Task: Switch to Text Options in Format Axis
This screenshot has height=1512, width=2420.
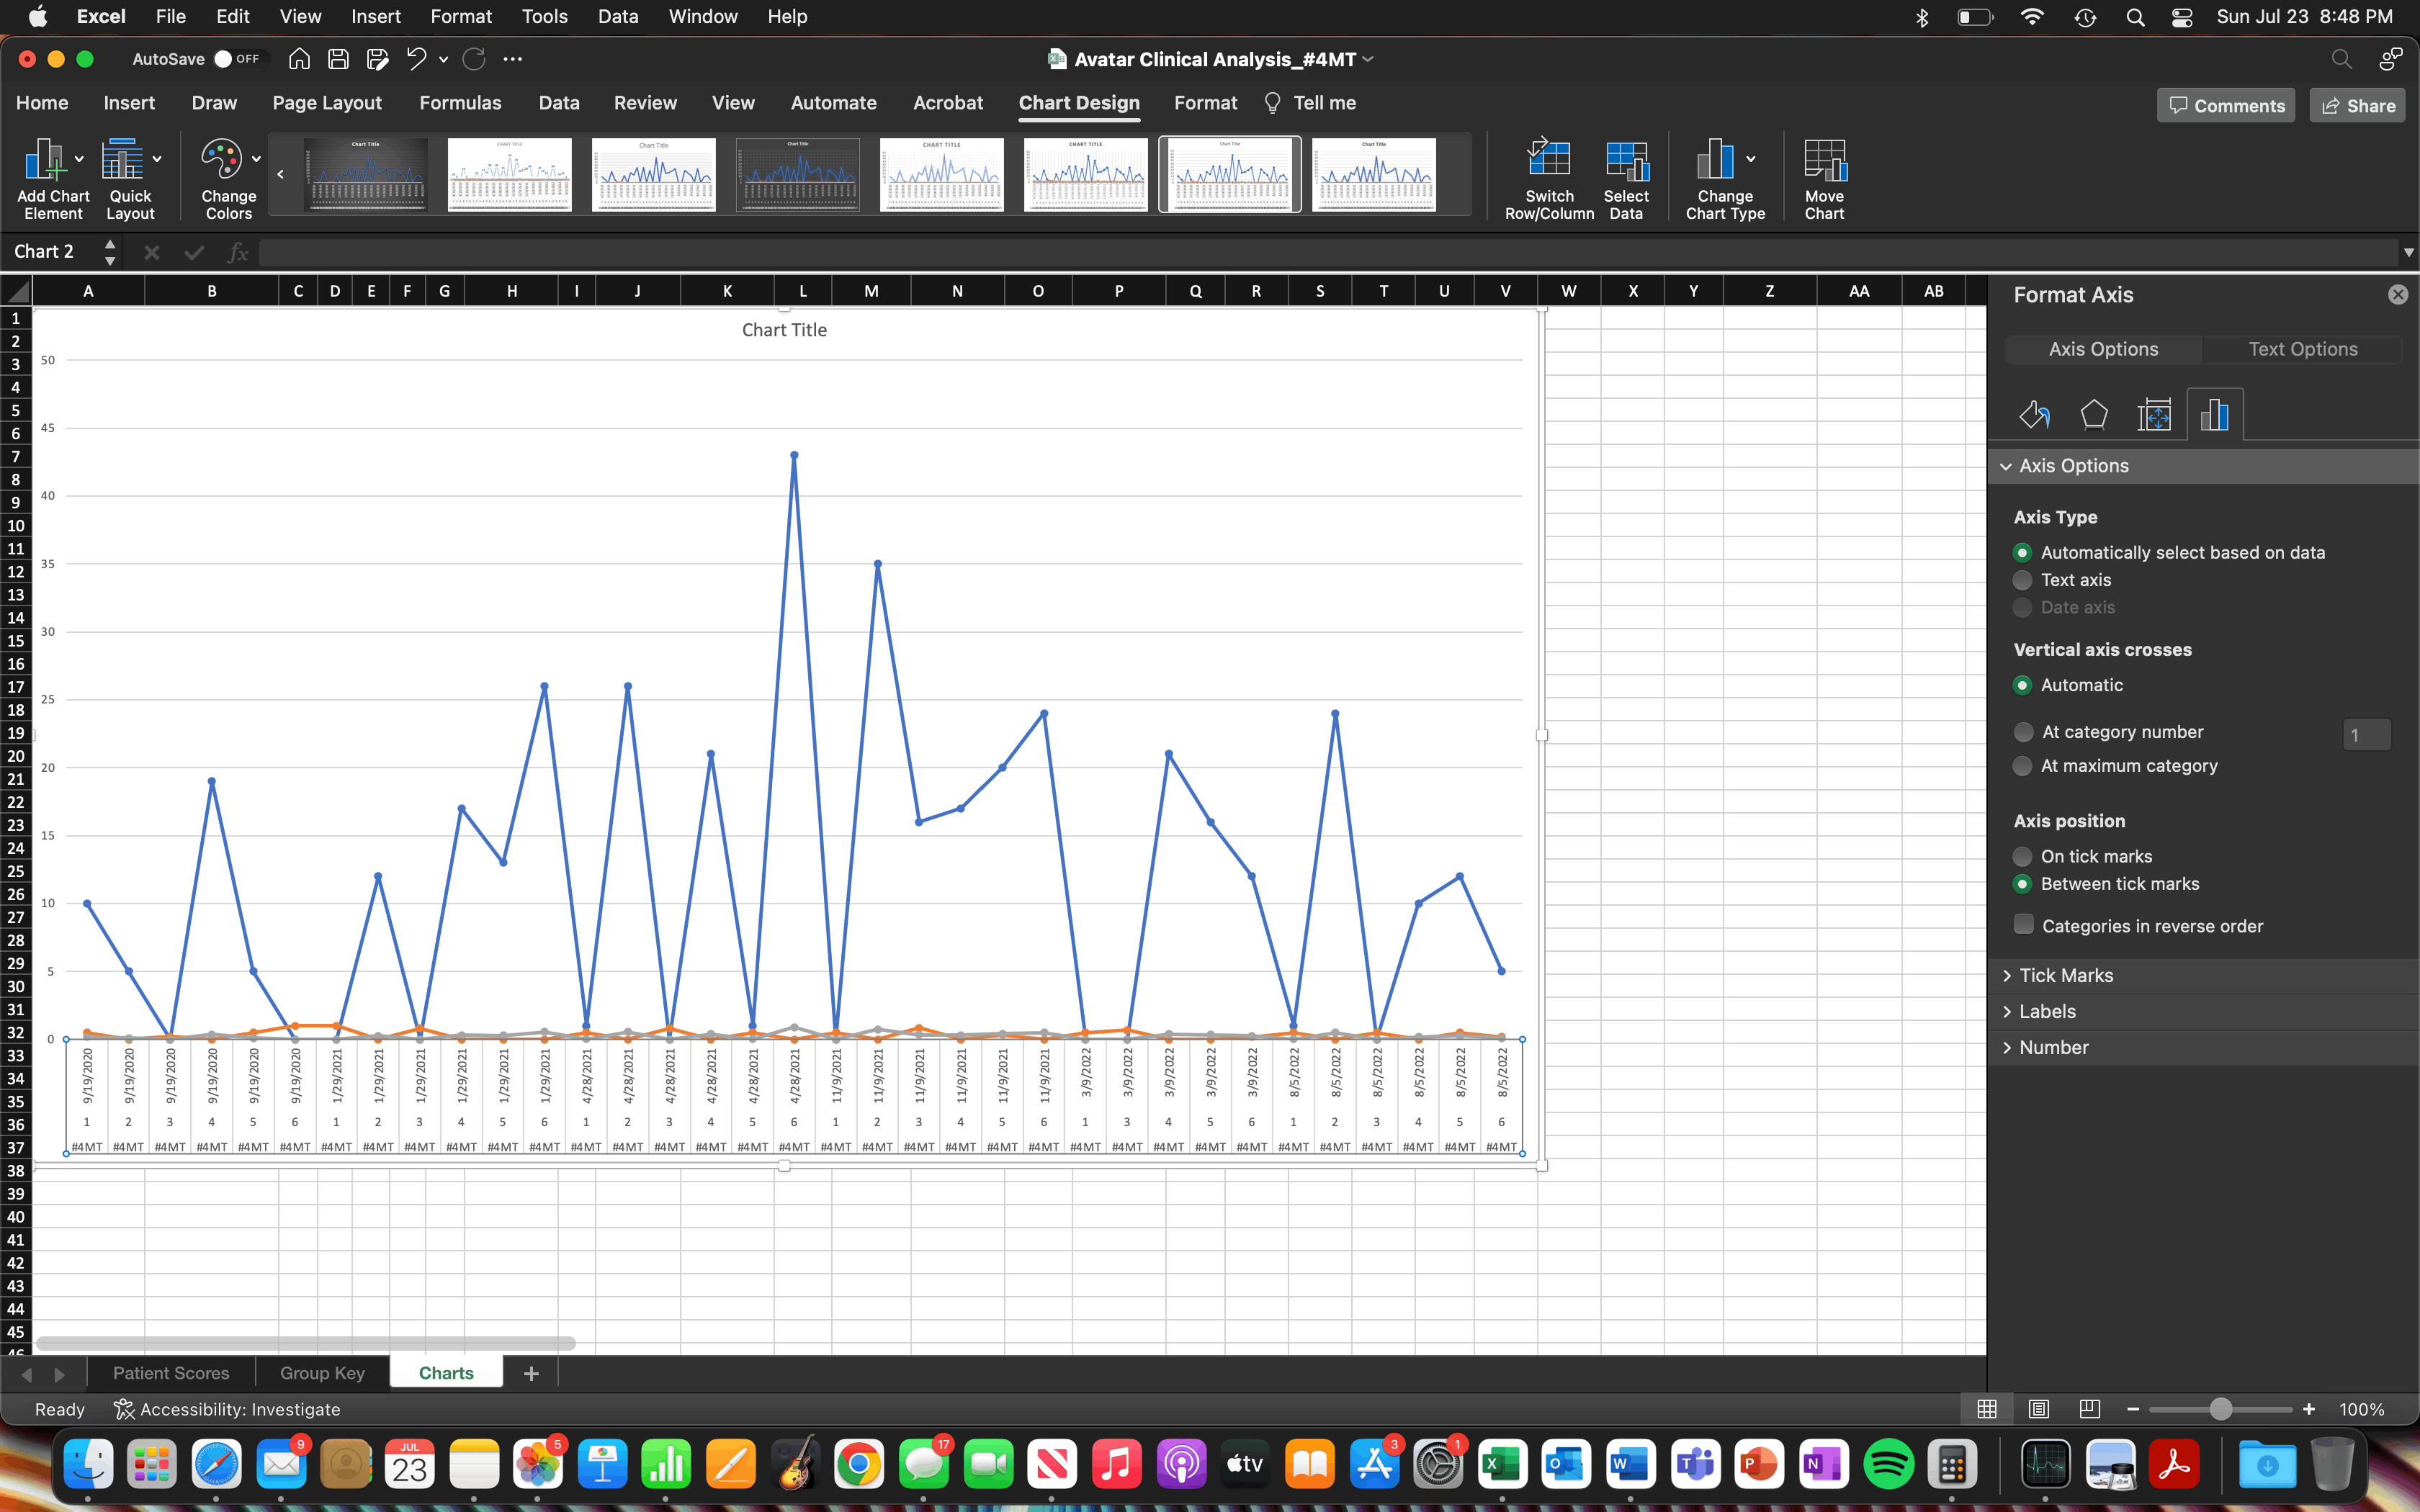Action: tap(2302, 349)
